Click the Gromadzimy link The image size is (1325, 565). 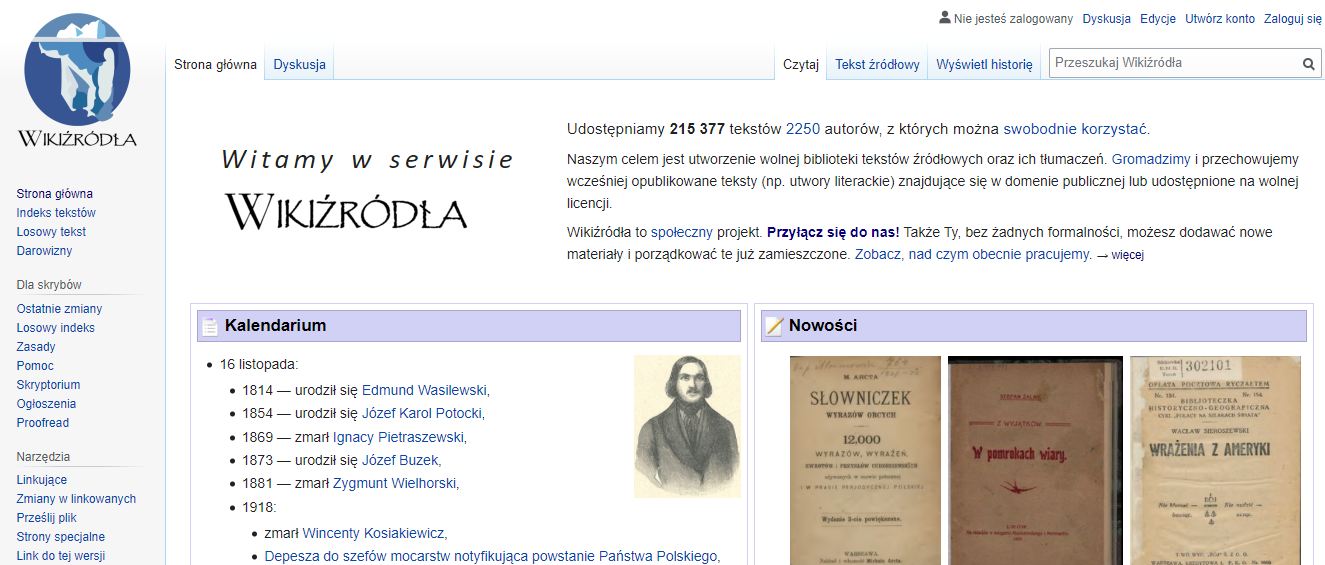pyautogui.click(x=1151, y=159)
